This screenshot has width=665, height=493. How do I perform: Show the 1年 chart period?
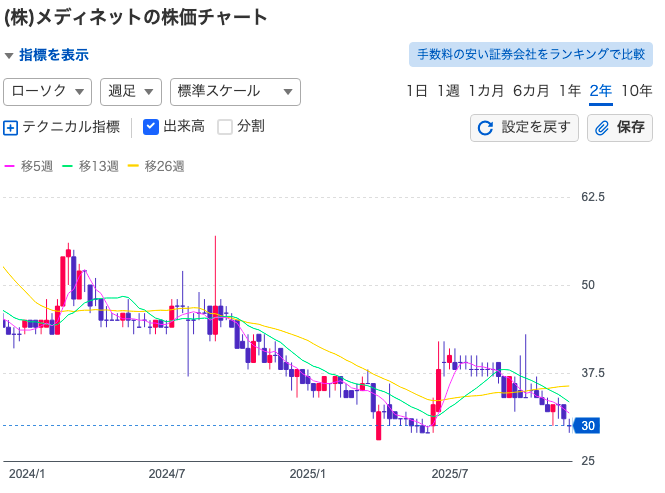tap(570, 91)
